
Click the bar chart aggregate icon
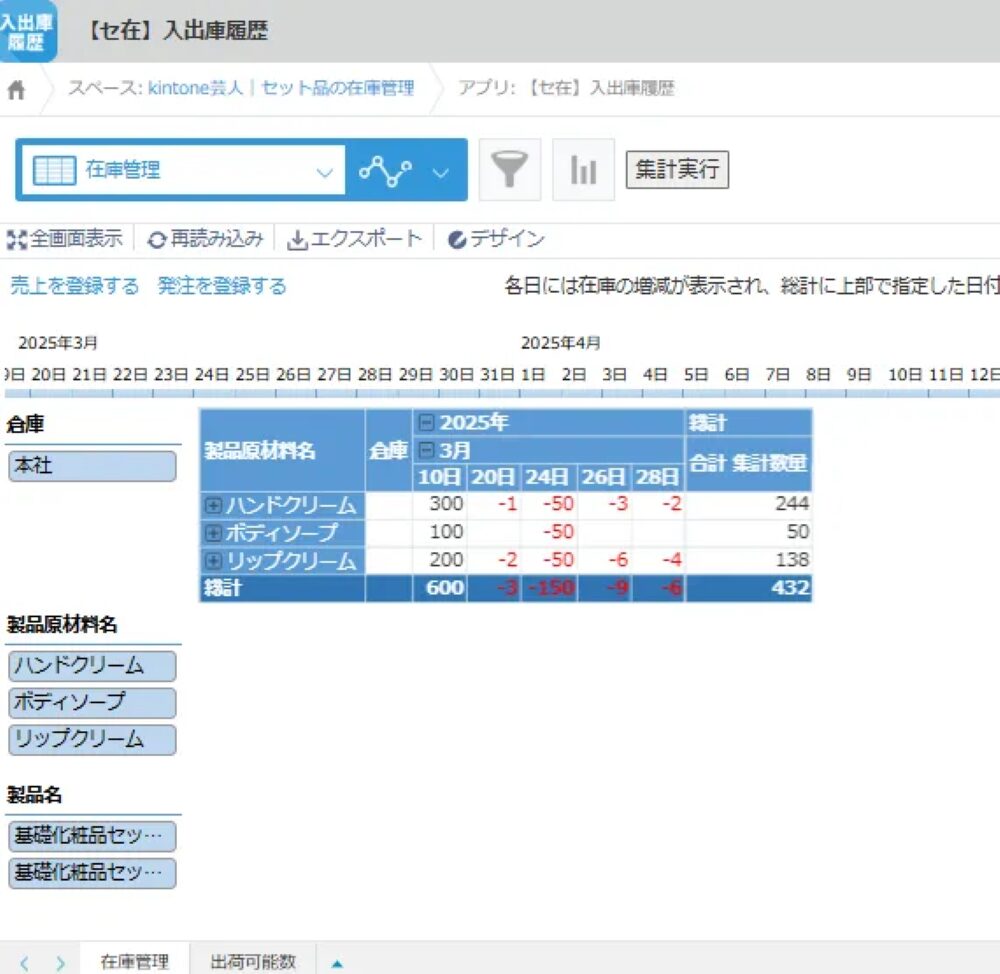tap(583, 170)
